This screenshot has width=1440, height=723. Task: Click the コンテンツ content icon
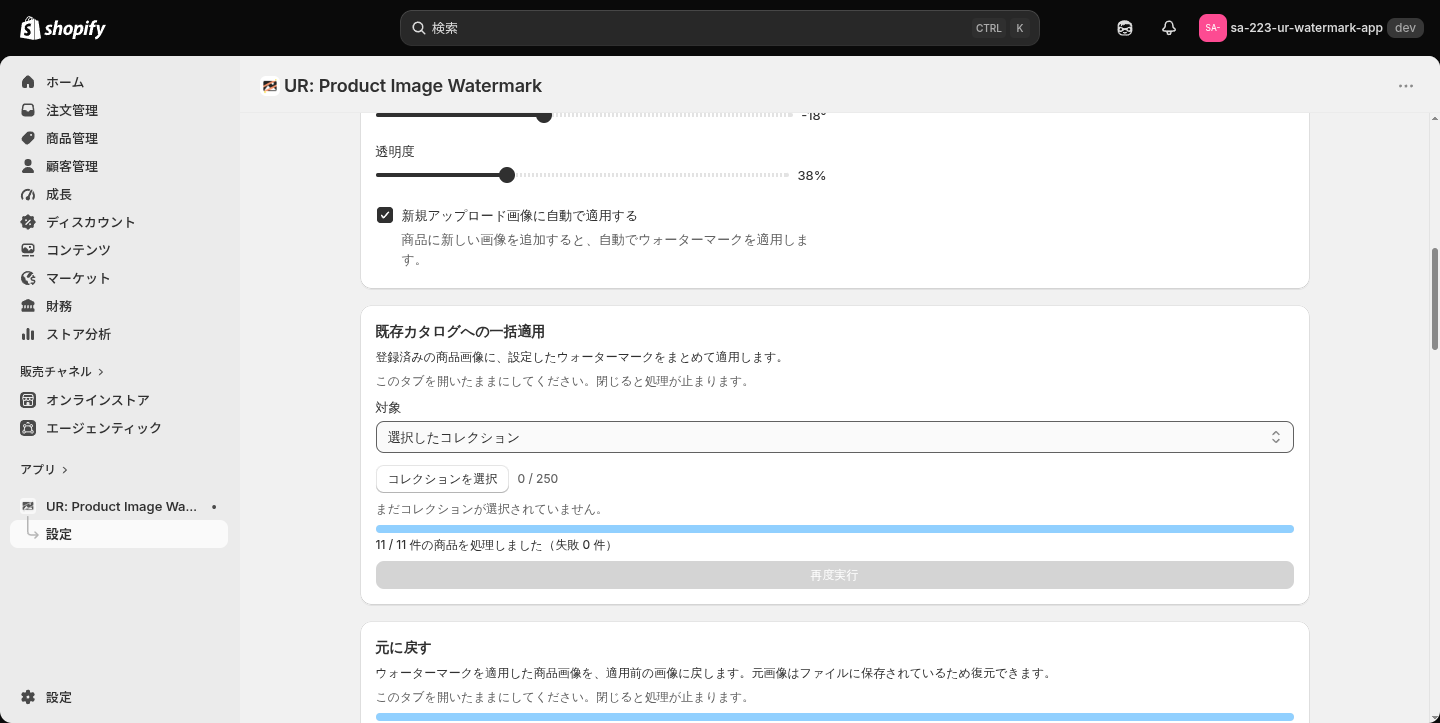(x=28, y=250)
